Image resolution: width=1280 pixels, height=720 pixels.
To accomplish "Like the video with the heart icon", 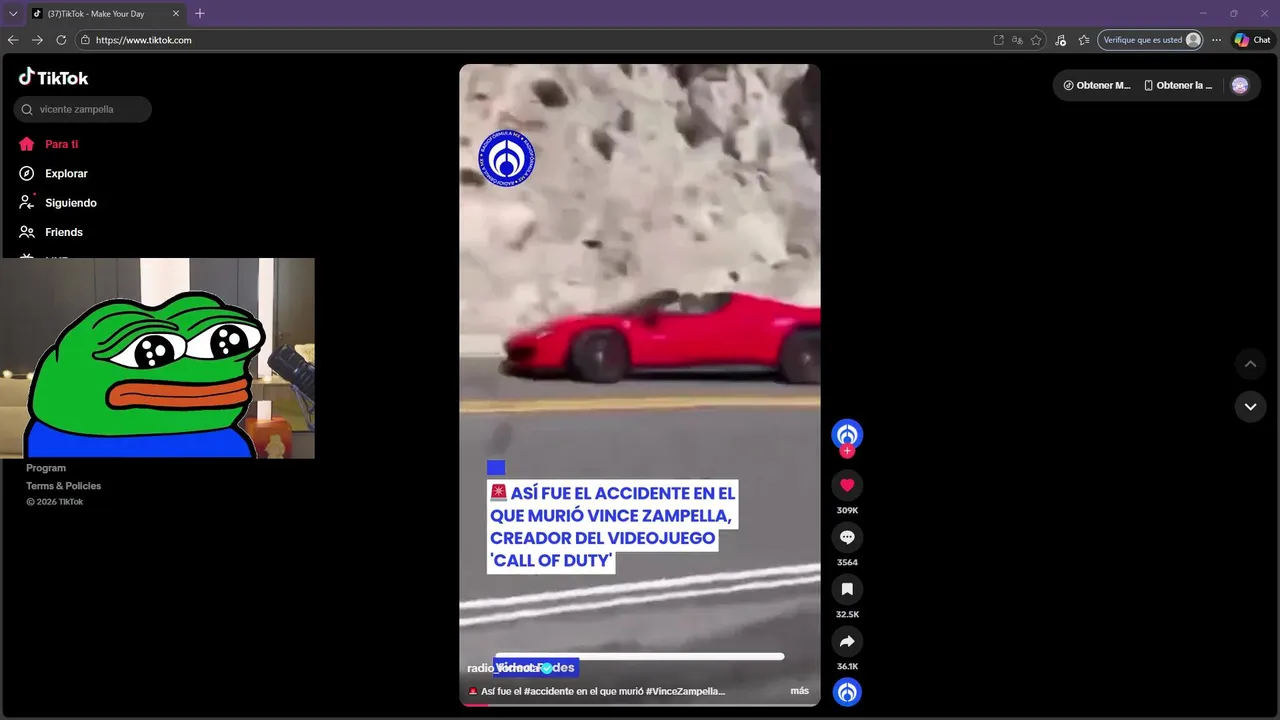I will pos(847,485).
